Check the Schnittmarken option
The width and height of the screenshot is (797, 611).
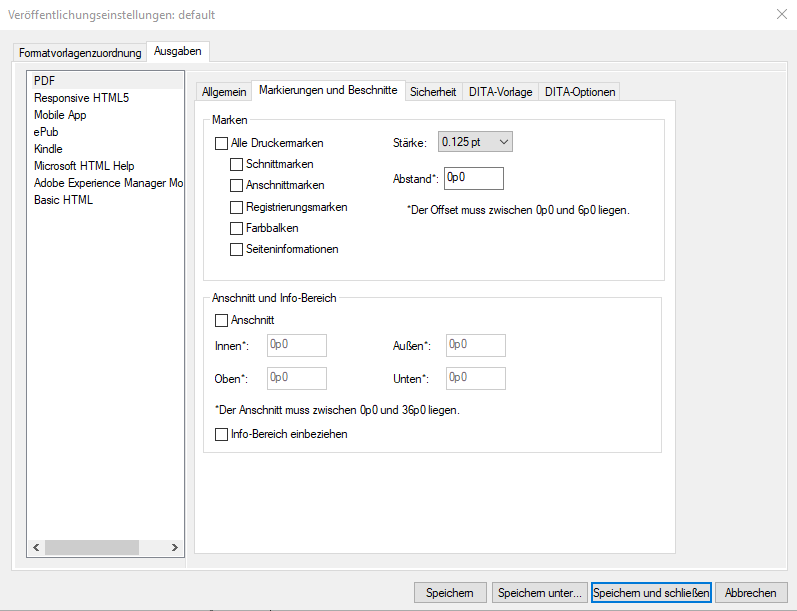click(x=237, y=164)
